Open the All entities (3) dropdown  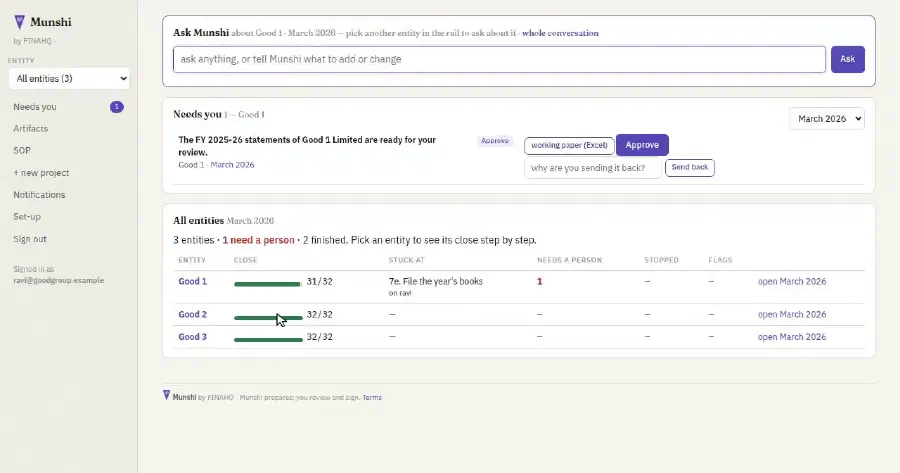tap(69, 79)
